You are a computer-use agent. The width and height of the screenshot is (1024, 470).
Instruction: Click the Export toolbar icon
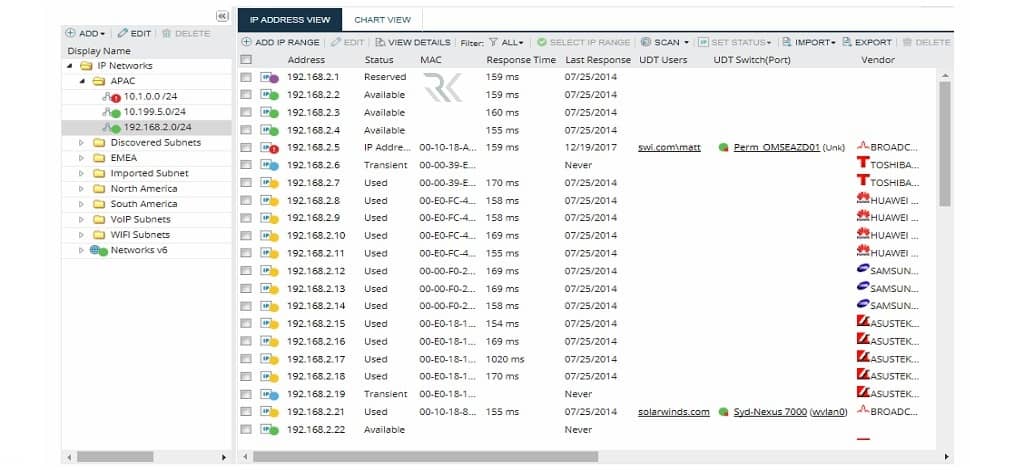coord(847,43)
